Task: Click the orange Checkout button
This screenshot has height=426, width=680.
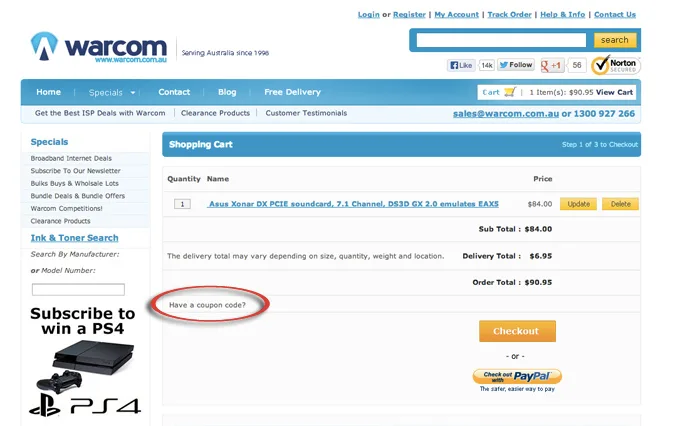Action: [x=517, y=331]
